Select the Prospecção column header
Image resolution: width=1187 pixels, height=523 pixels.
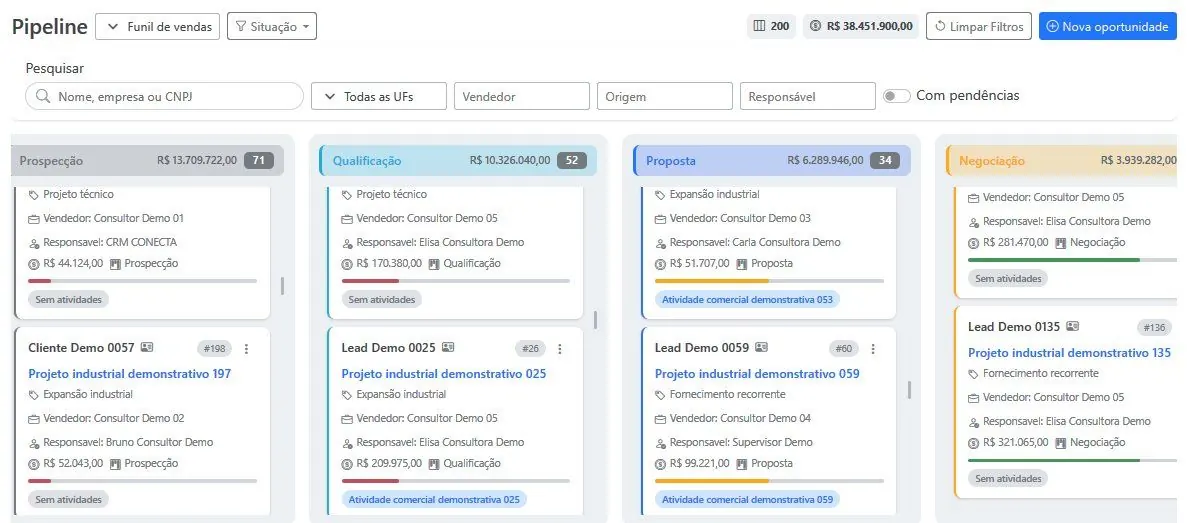point(148,160)
